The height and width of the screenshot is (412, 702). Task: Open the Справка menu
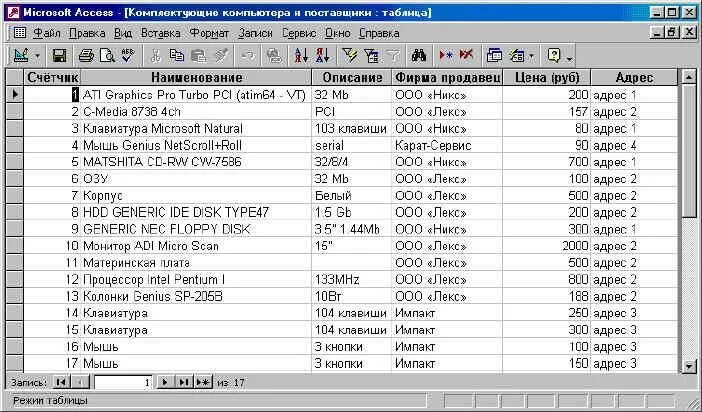click(379, 33)
